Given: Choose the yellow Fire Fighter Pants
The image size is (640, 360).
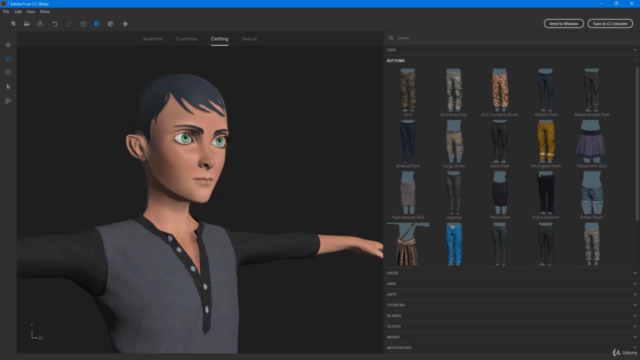Looking at the screenshot, I should pos(546,142).
